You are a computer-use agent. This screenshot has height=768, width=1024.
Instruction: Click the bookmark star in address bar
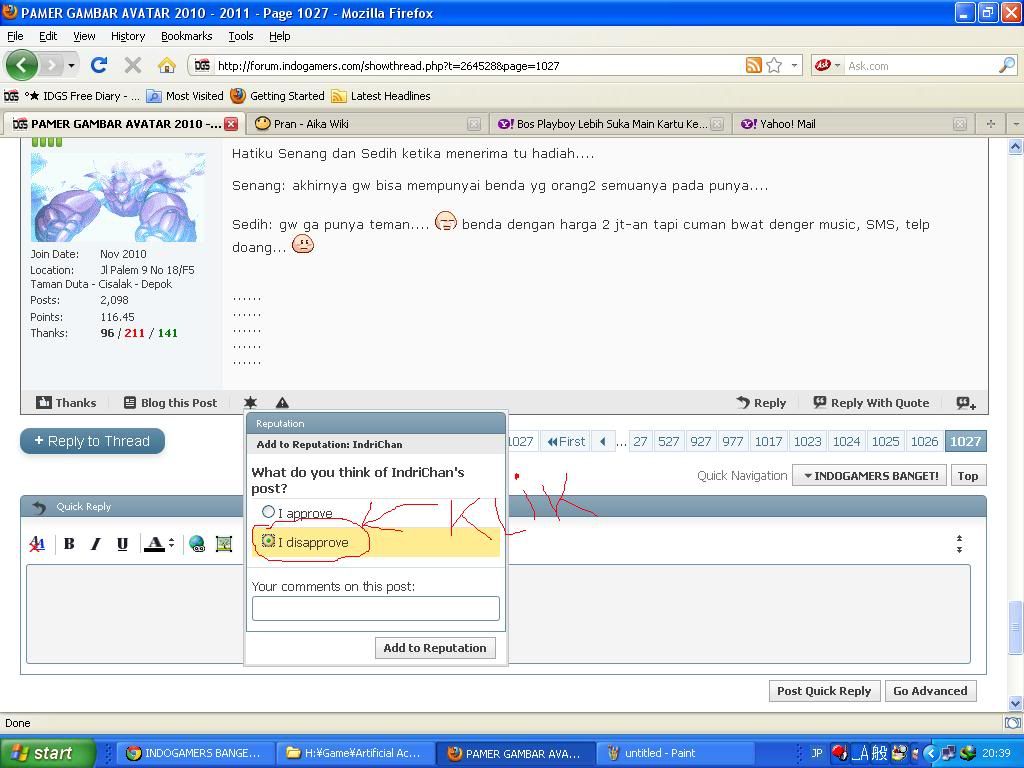pos(774,65)
